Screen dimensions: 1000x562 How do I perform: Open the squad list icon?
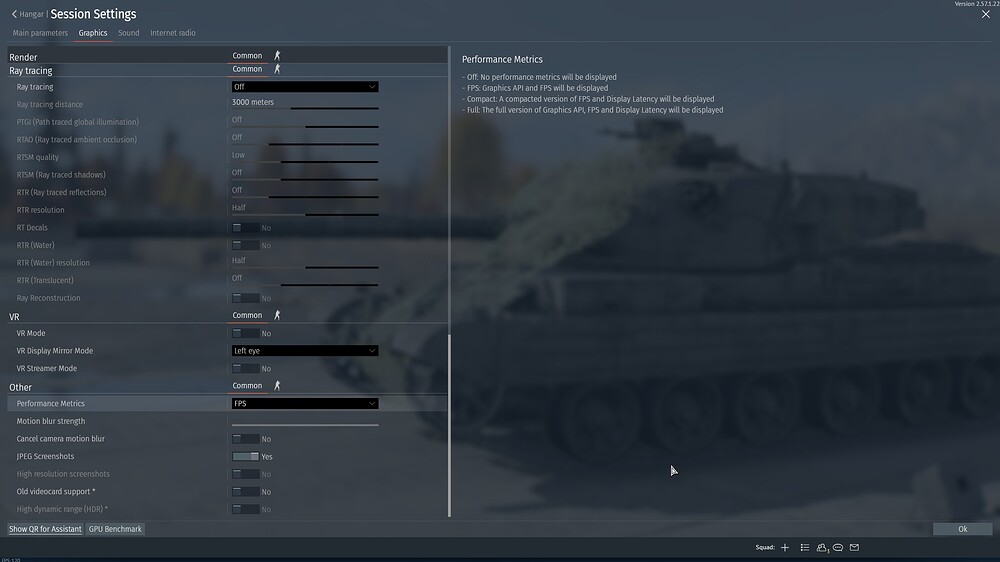tap(805, 547)
